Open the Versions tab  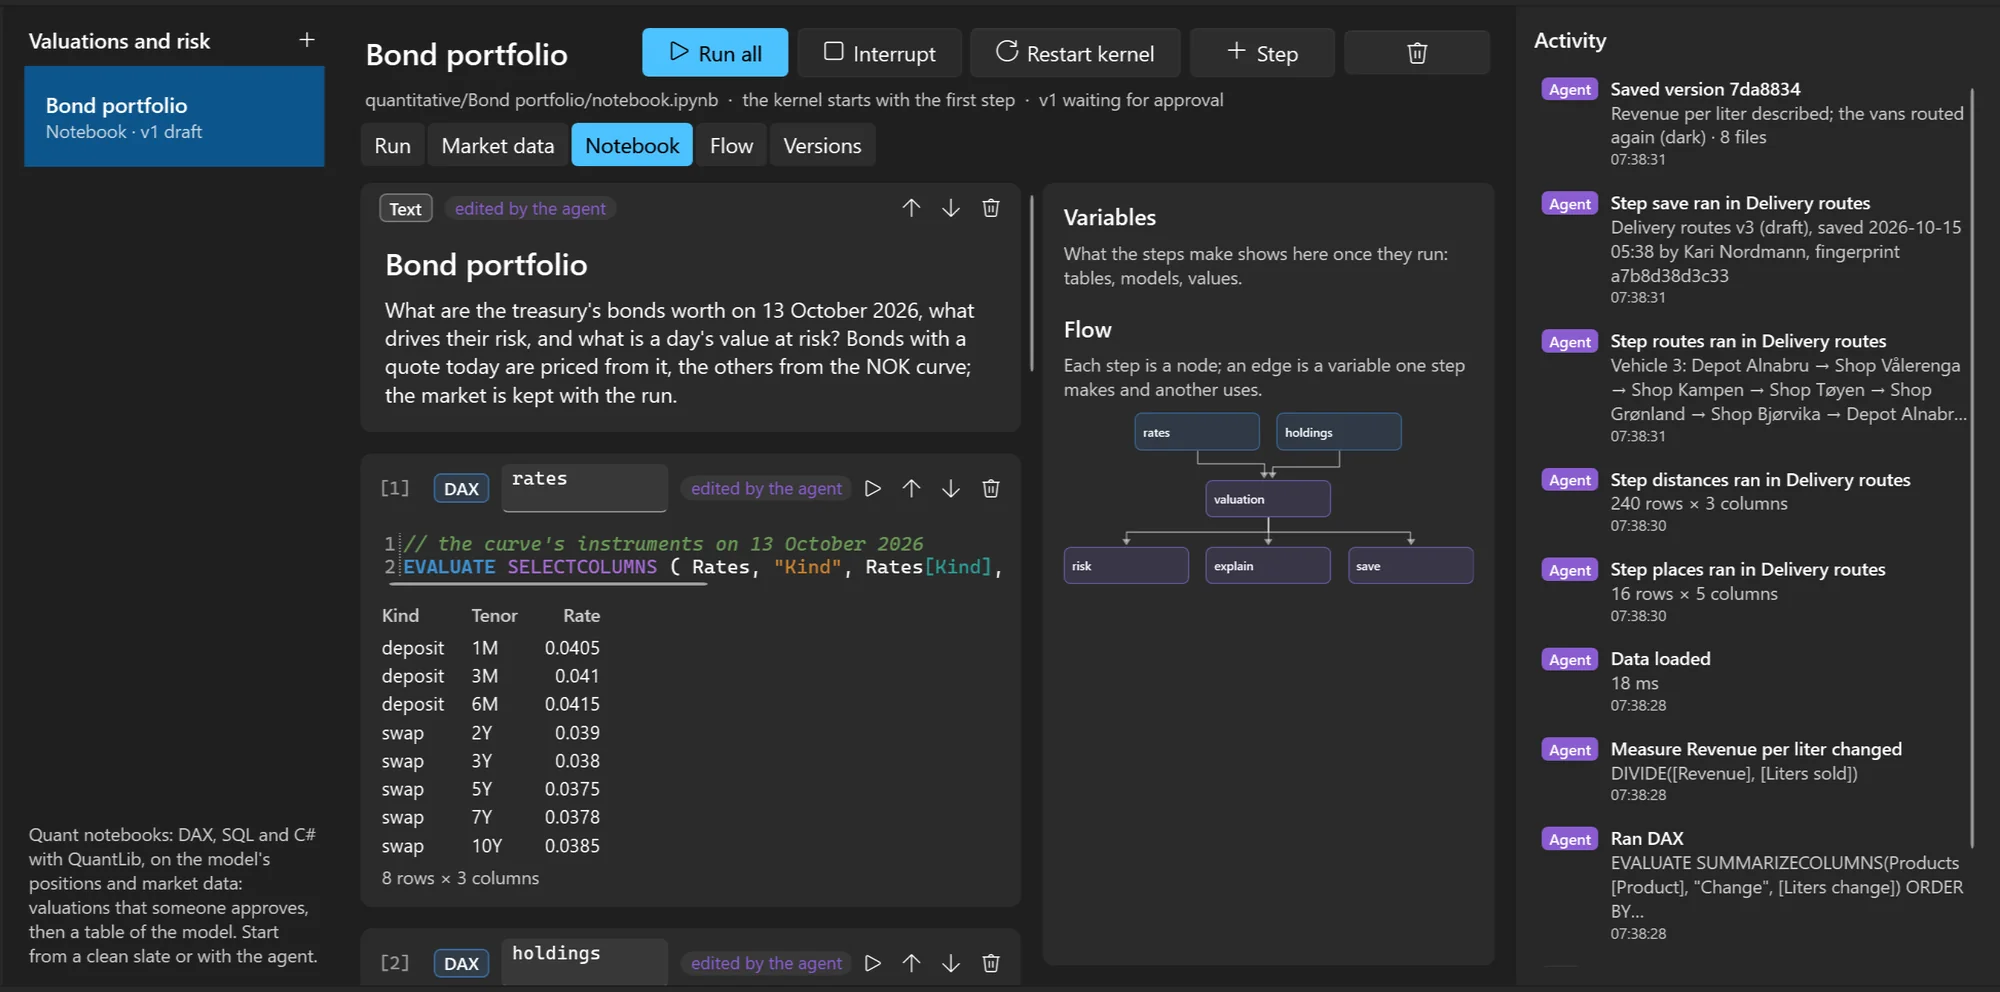822,146
